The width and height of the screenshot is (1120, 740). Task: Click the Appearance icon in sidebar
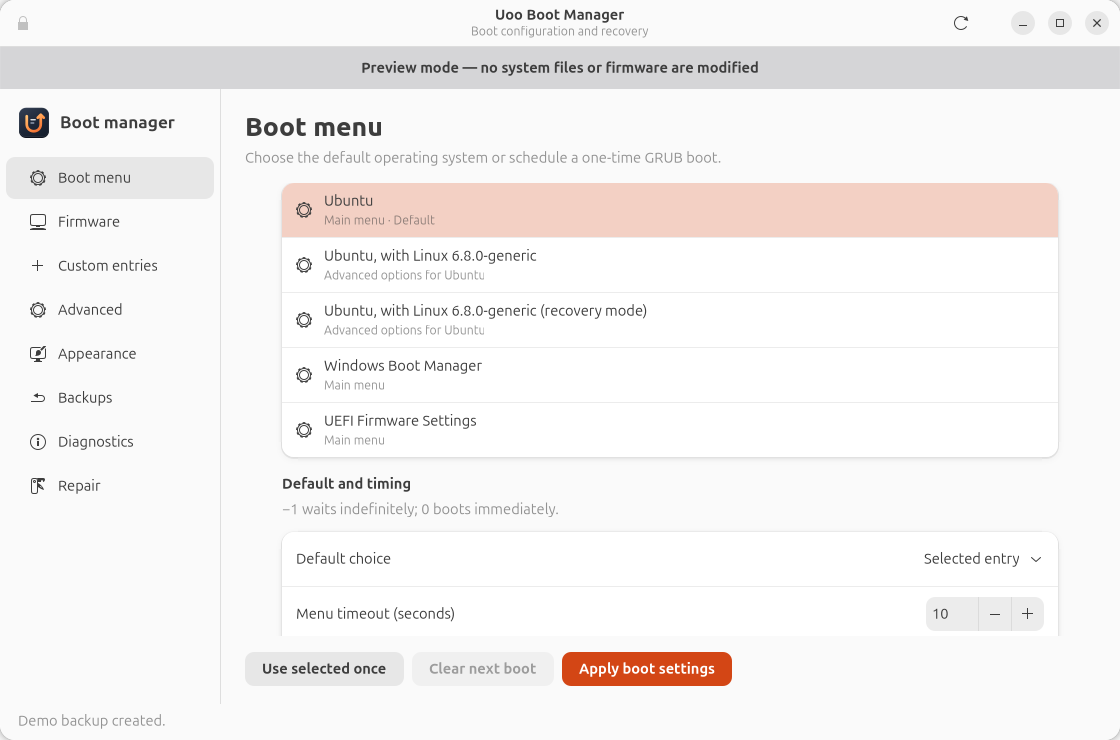click(38, 354)
